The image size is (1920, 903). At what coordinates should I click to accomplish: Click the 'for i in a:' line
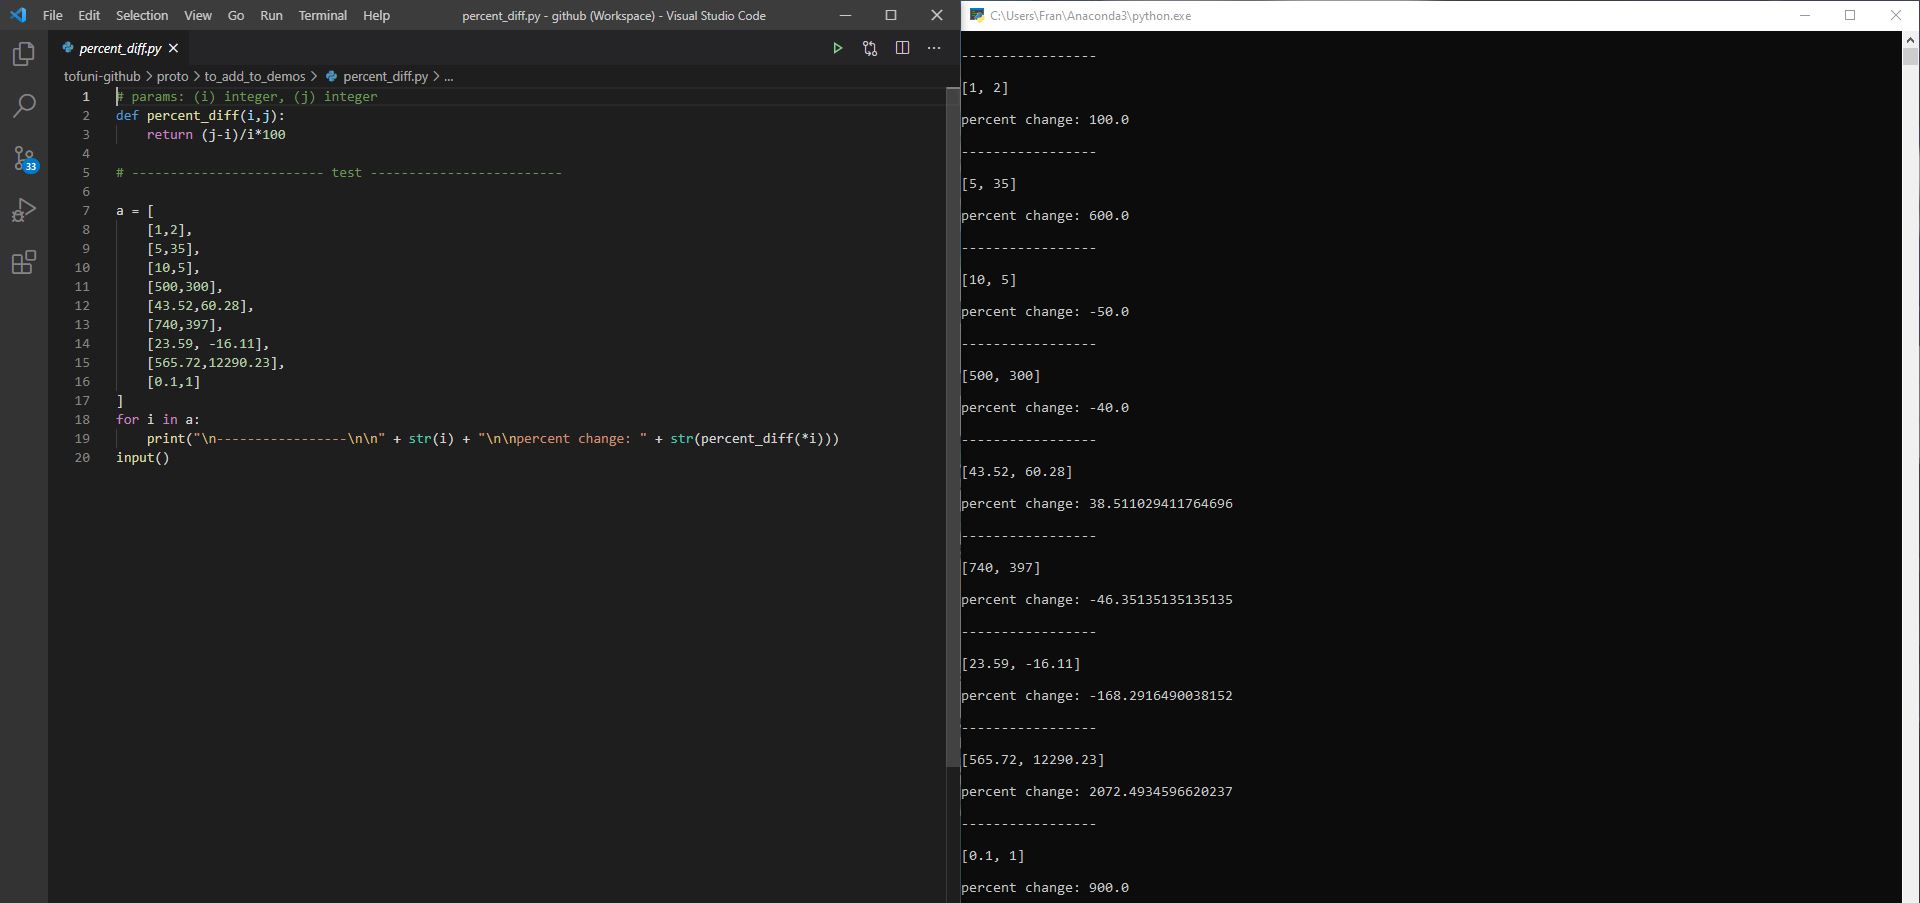[x=158, y=420]
